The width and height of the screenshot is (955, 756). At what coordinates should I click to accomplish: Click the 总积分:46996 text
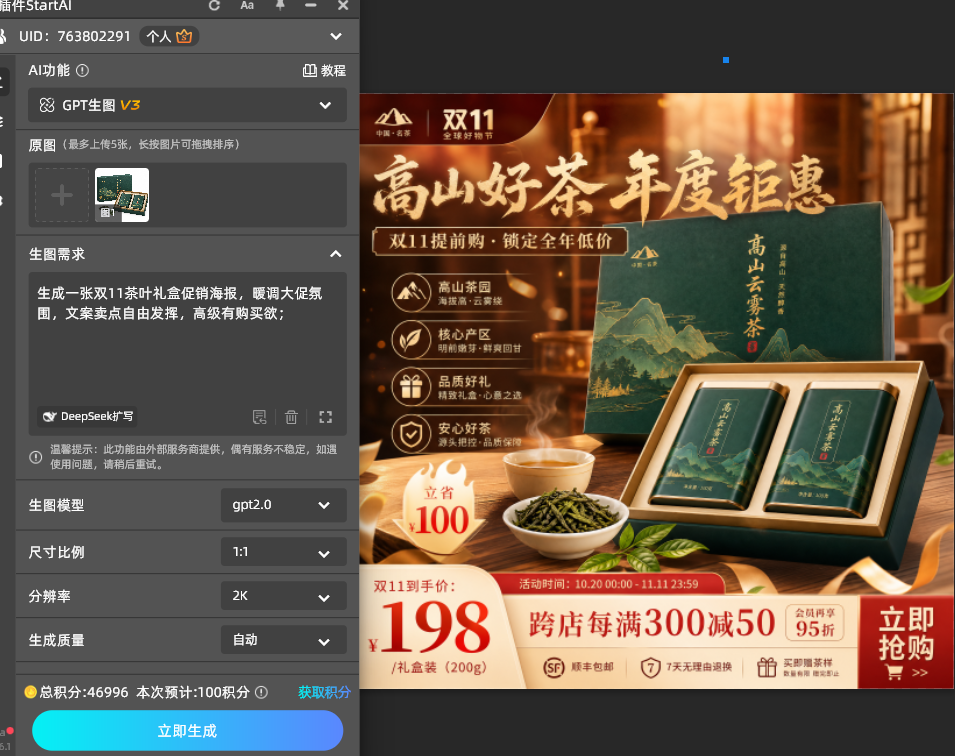coord(84,692)
